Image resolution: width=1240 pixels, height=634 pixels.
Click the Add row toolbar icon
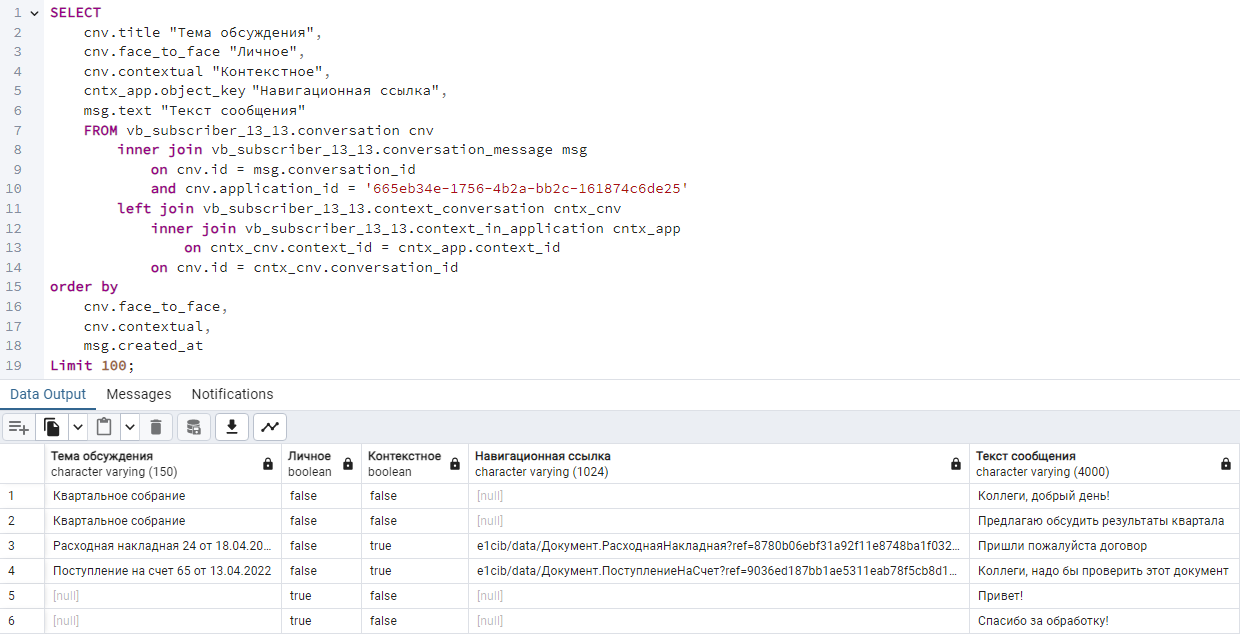coord(18,427)
